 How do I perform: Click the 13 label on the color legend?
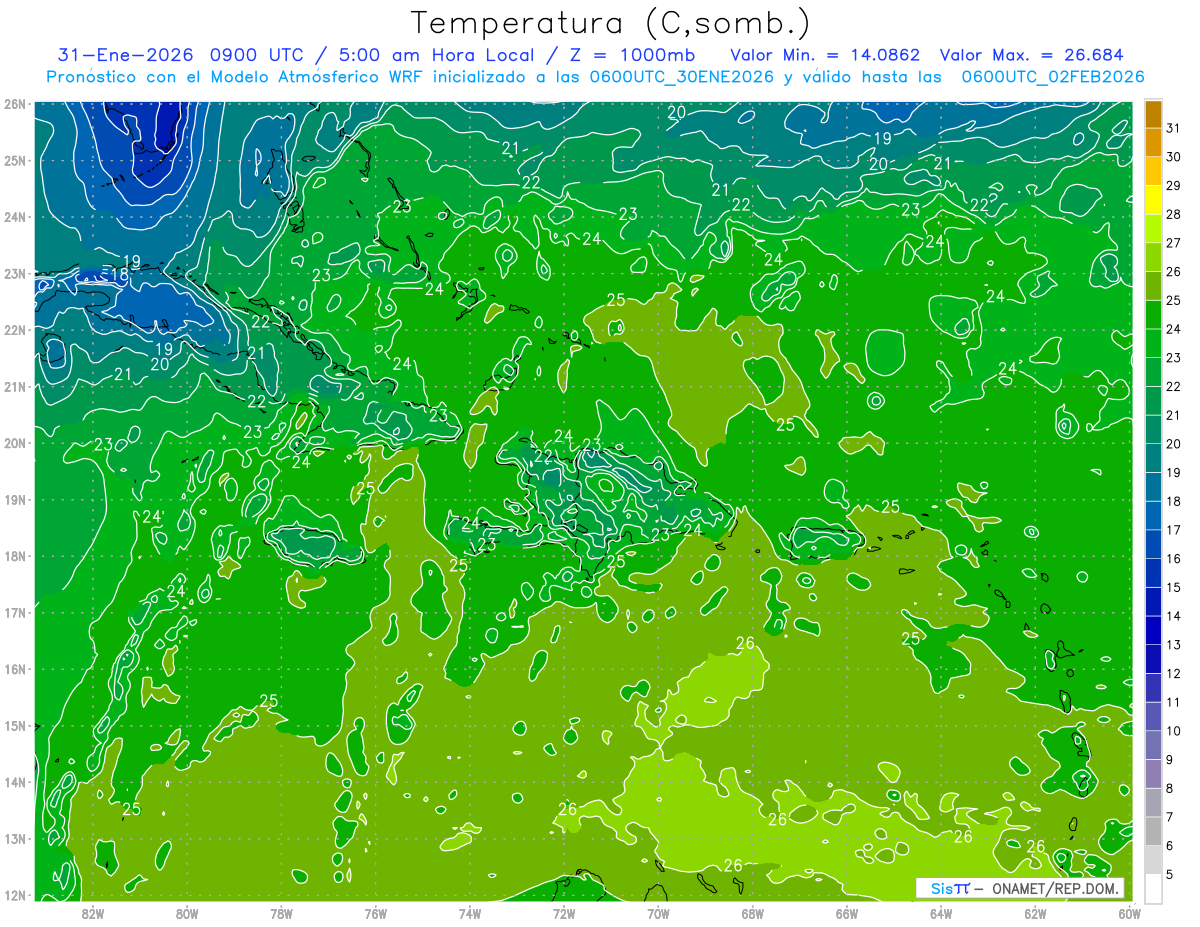(x=1174, y=645)
